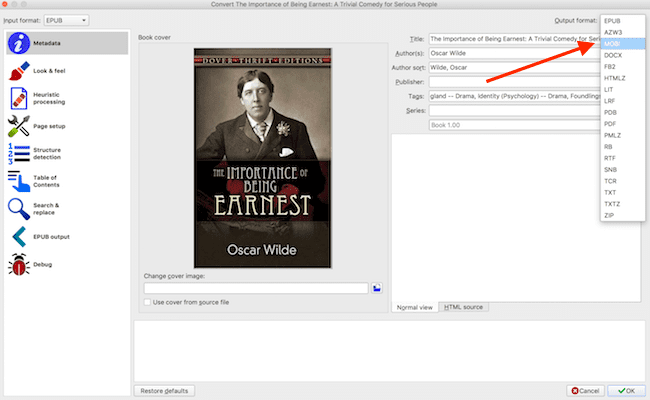Image resolution: width=650 pixels, height=400 pixels.
Task: Click the Author(s) field with Oscar Wilde
Action: point(514,53)
